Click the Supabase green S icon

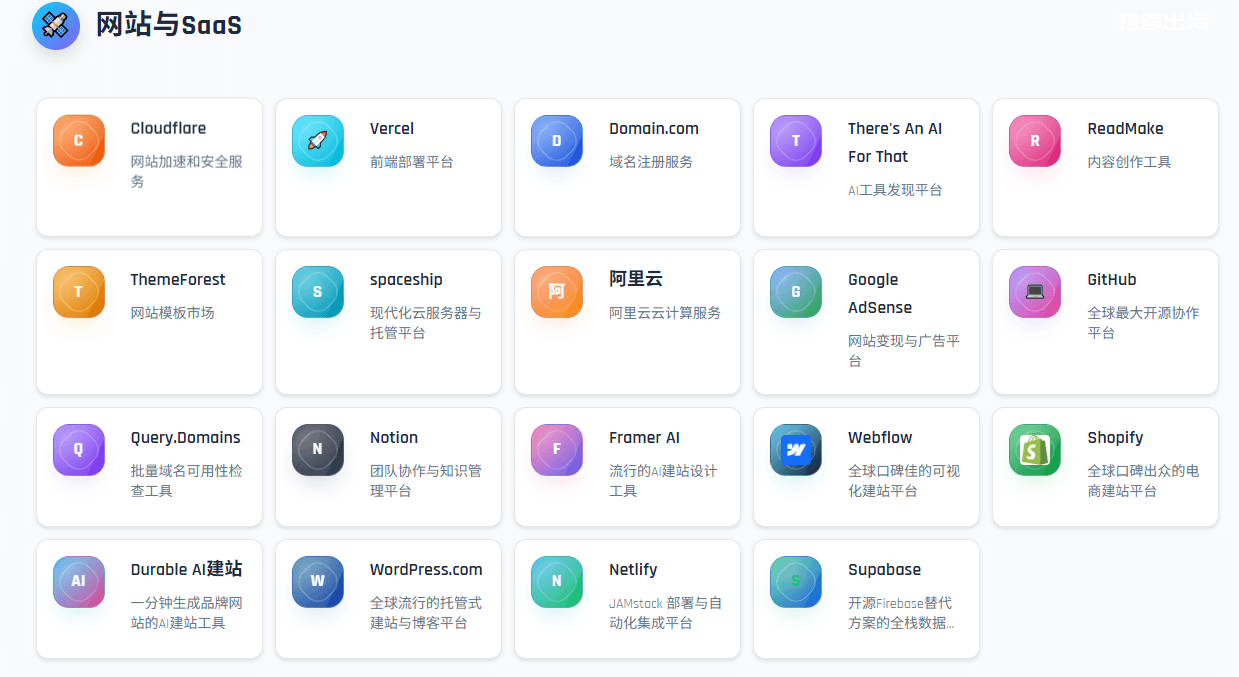pos(796,582)
